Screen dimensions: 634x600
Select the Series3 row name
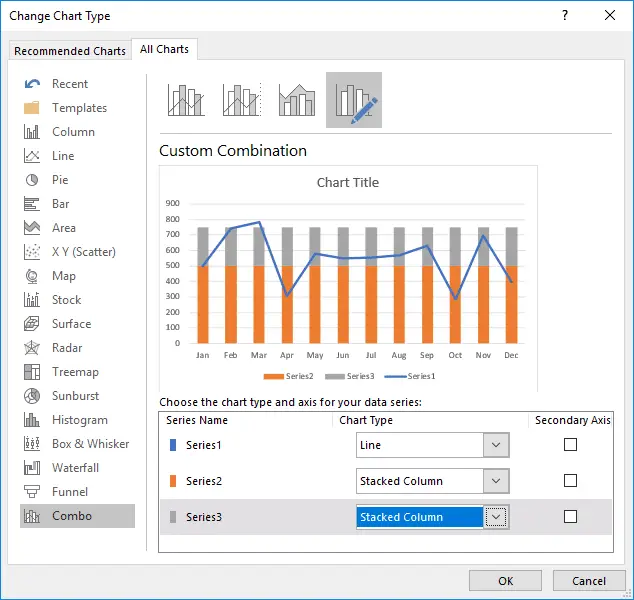[204, 517]
